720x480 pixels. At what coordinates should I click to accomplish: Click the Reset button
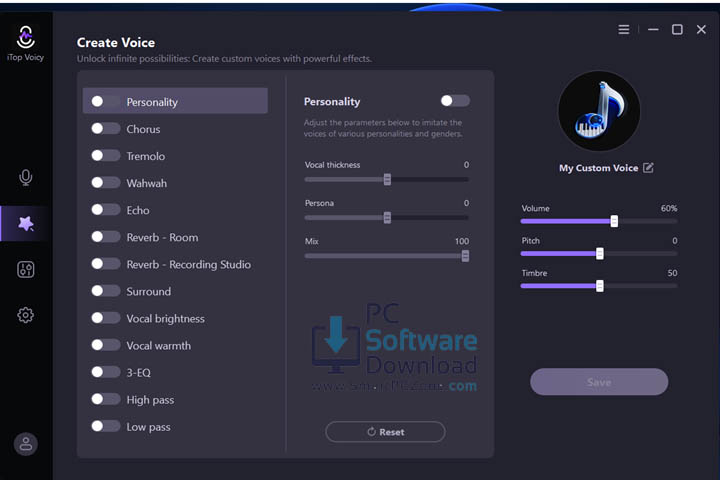click(x=385, y=432)
